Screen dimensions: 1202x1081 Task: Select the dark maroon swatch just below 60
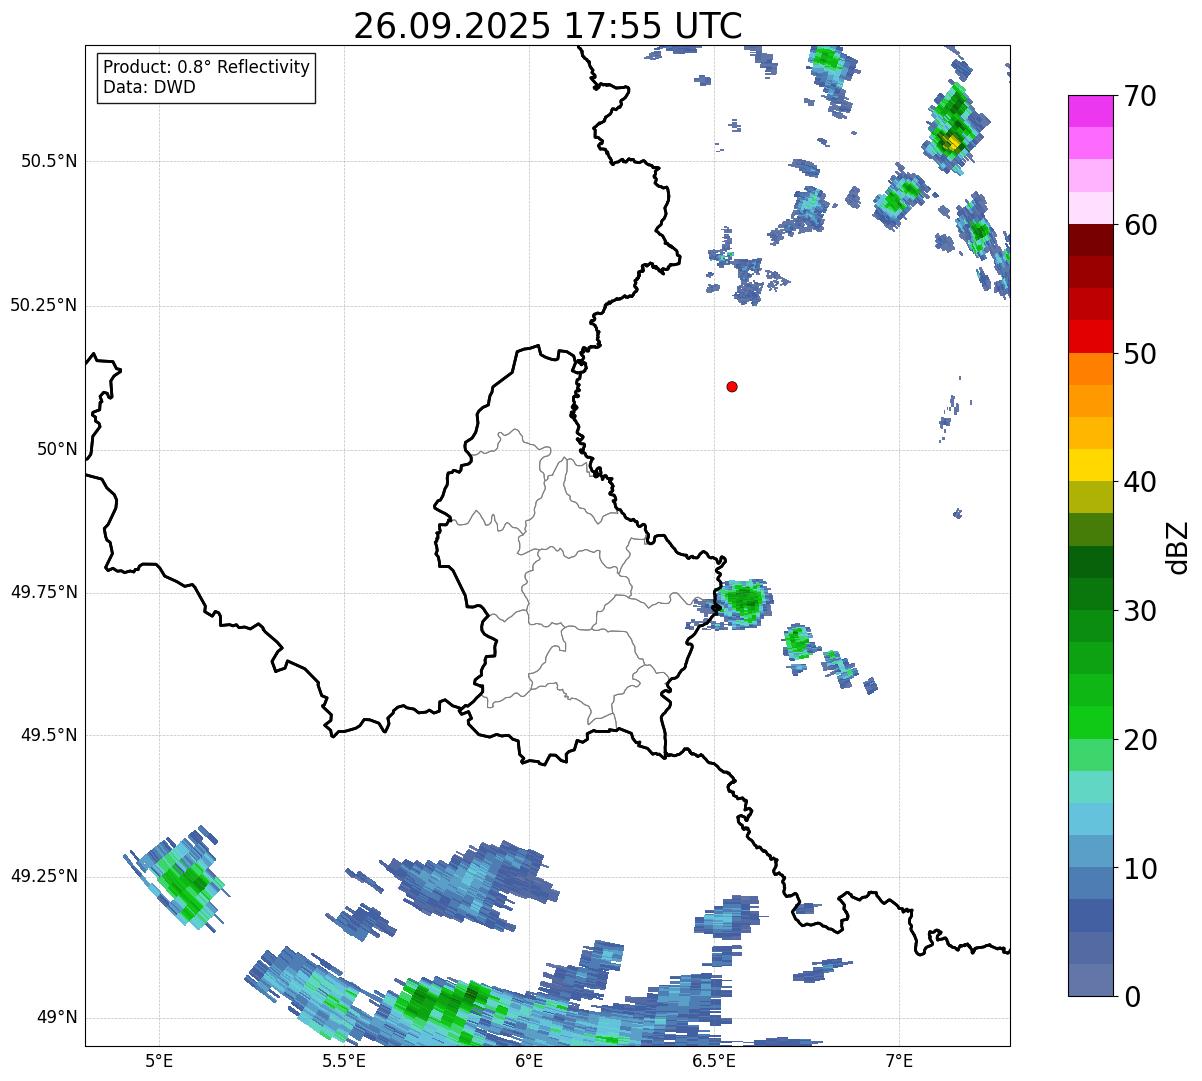coord(1090,240)
